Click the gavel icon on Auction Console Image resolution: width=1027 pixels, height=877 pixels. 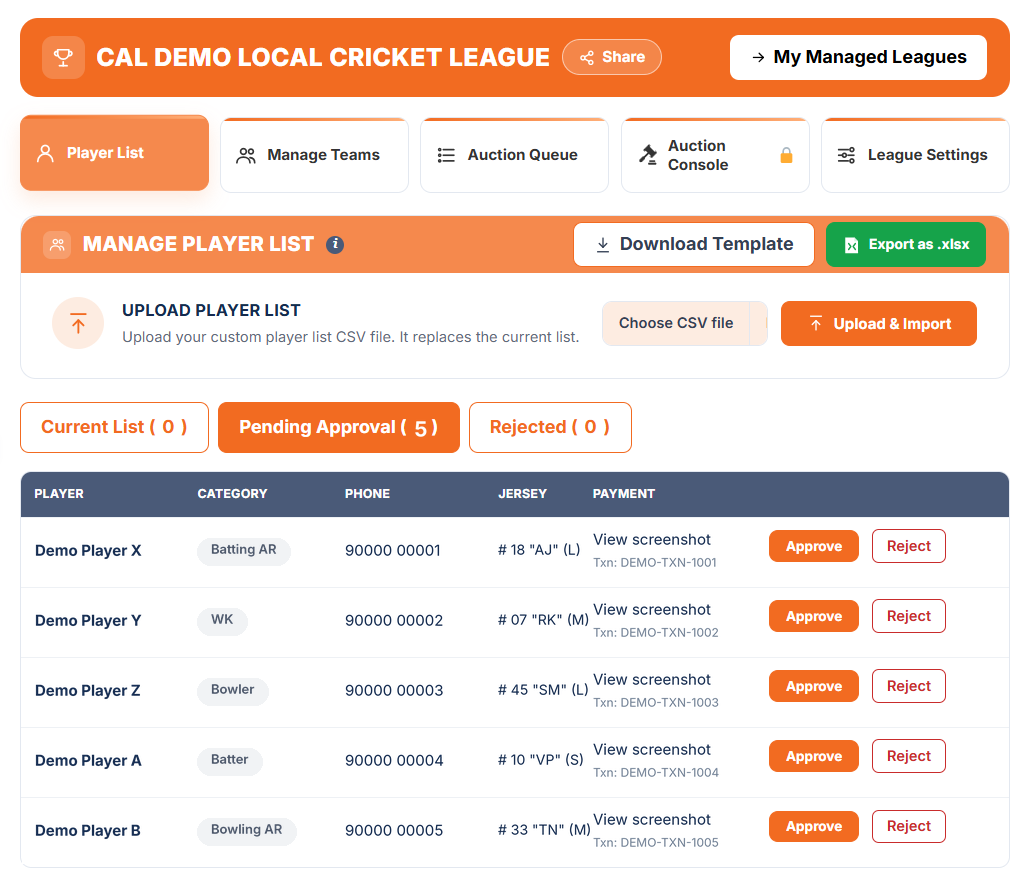tap(648, 155)
